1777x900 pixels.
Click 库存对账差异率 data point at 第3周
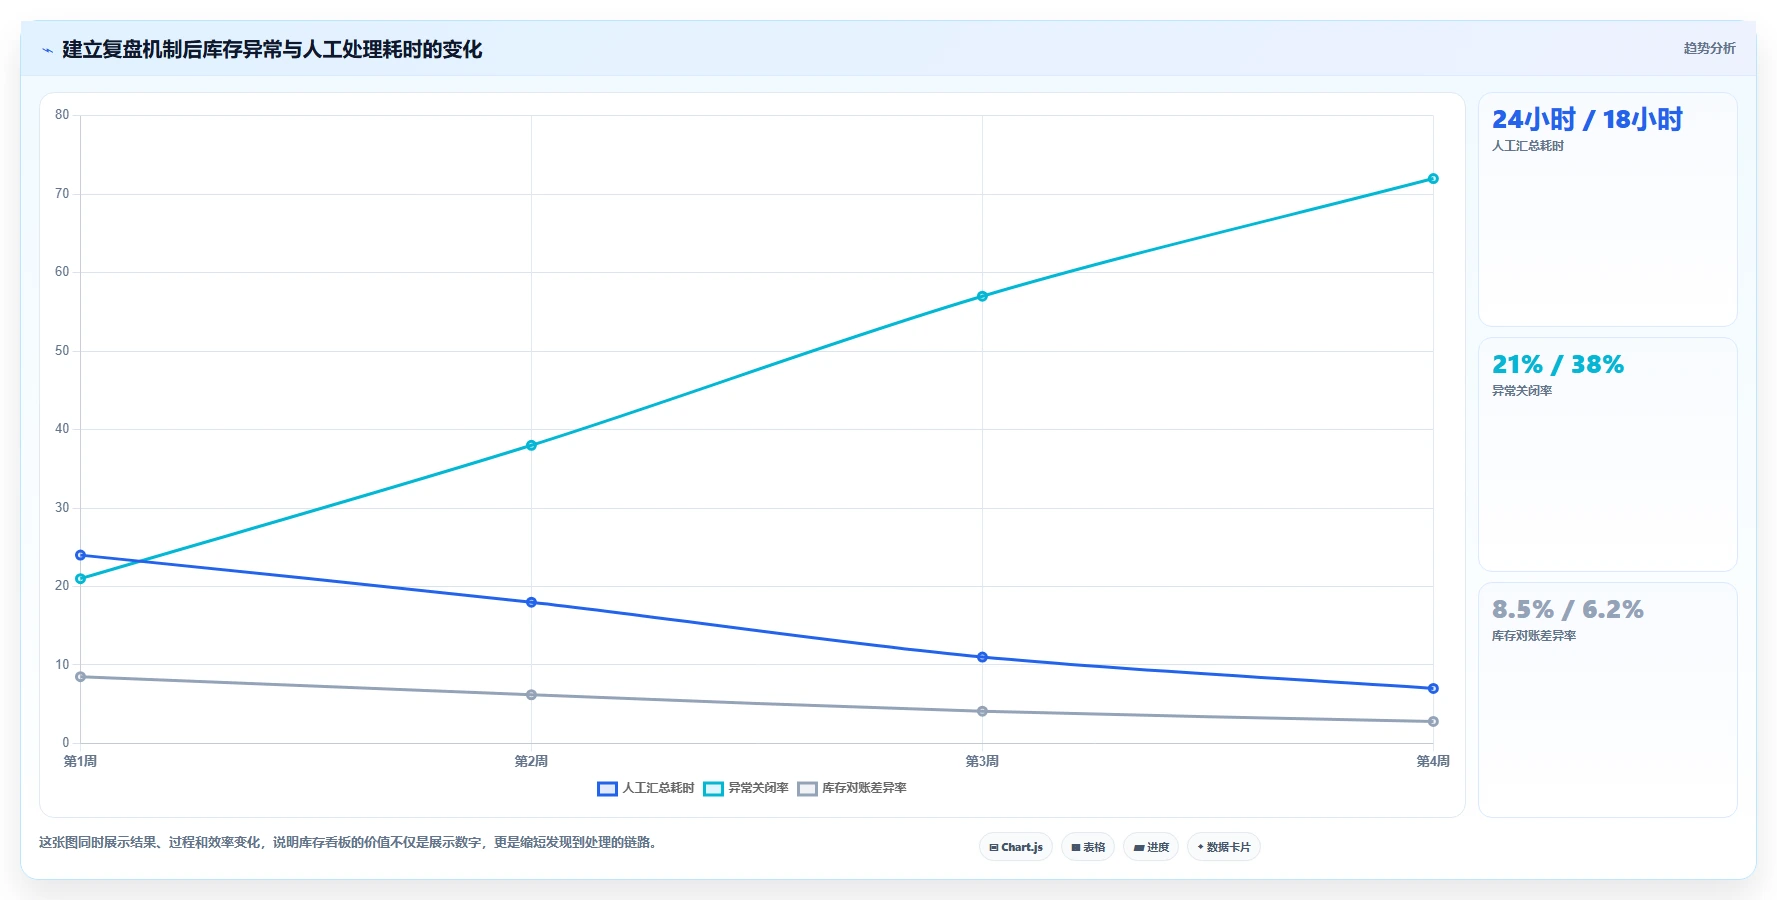(982, 711)
